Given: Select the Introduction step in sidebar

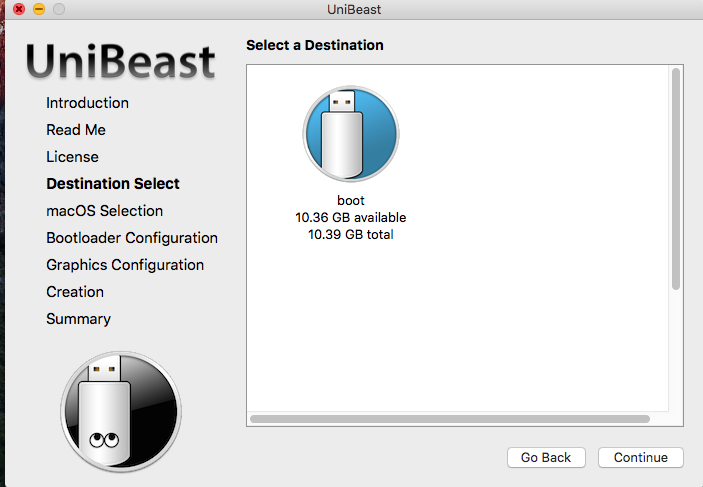Looking at the screenshot, I should pyautogui.click(x=87, y=103).
